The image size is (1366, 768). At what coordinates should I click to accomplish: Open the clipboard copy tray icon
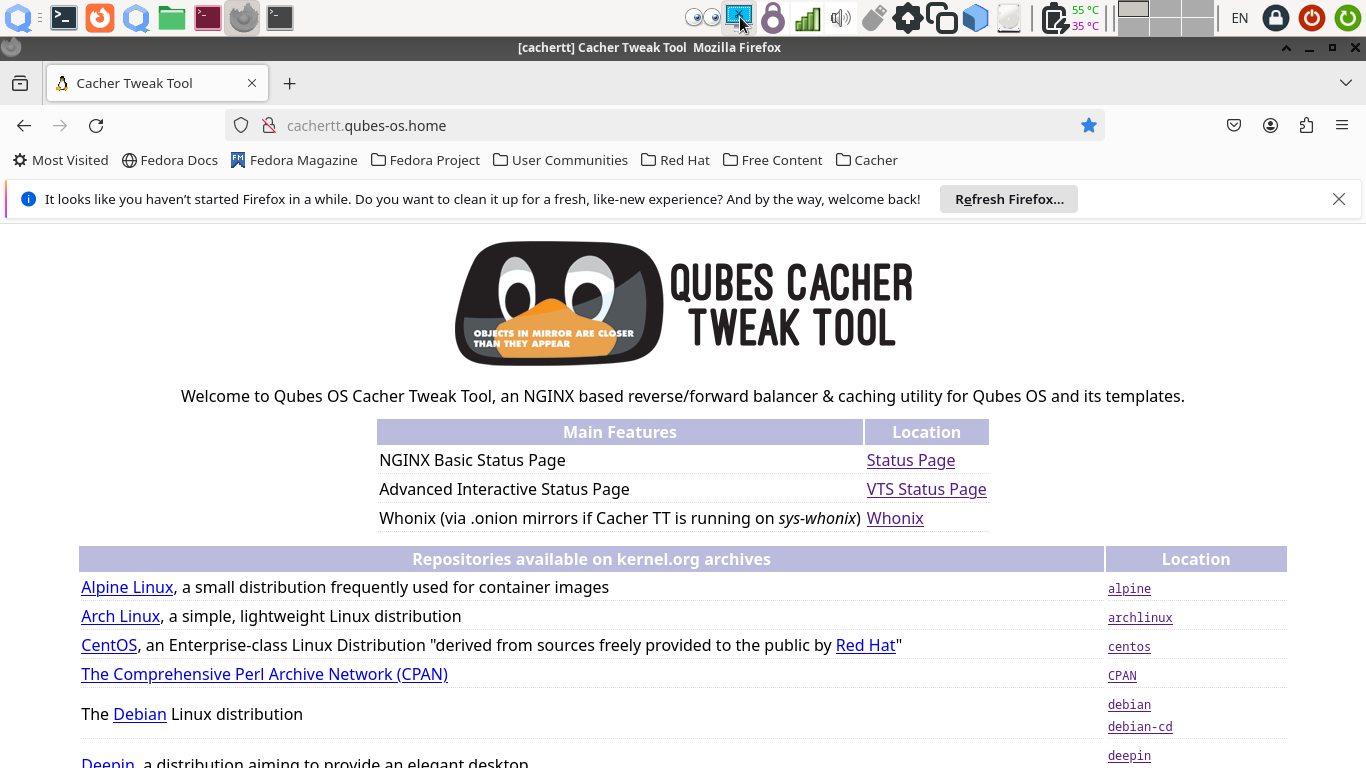pos(942,17)
